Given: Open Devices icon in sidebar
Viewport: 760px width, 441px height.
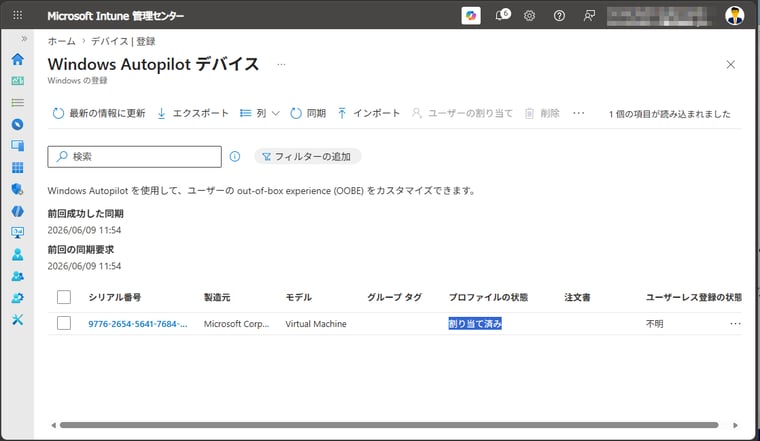Looking at the screenshot, I should (17, 146).
